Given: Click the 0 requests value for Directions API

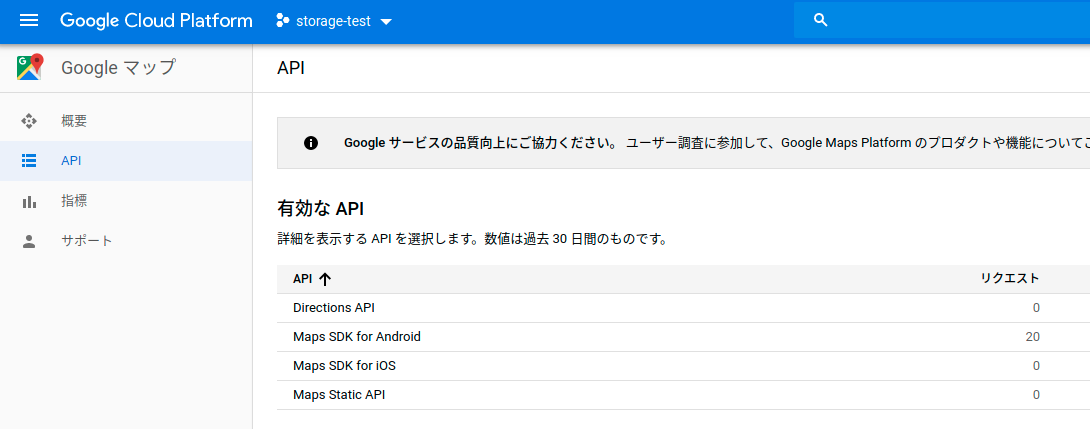Looking at the screenshot, I should (1036, 308).
